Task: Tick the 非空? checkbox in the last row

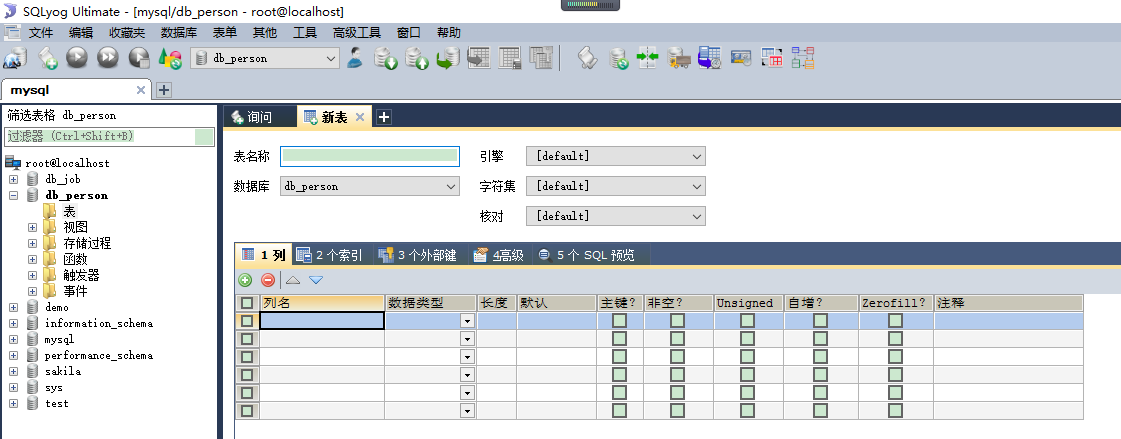Action: tap(678, 410)
